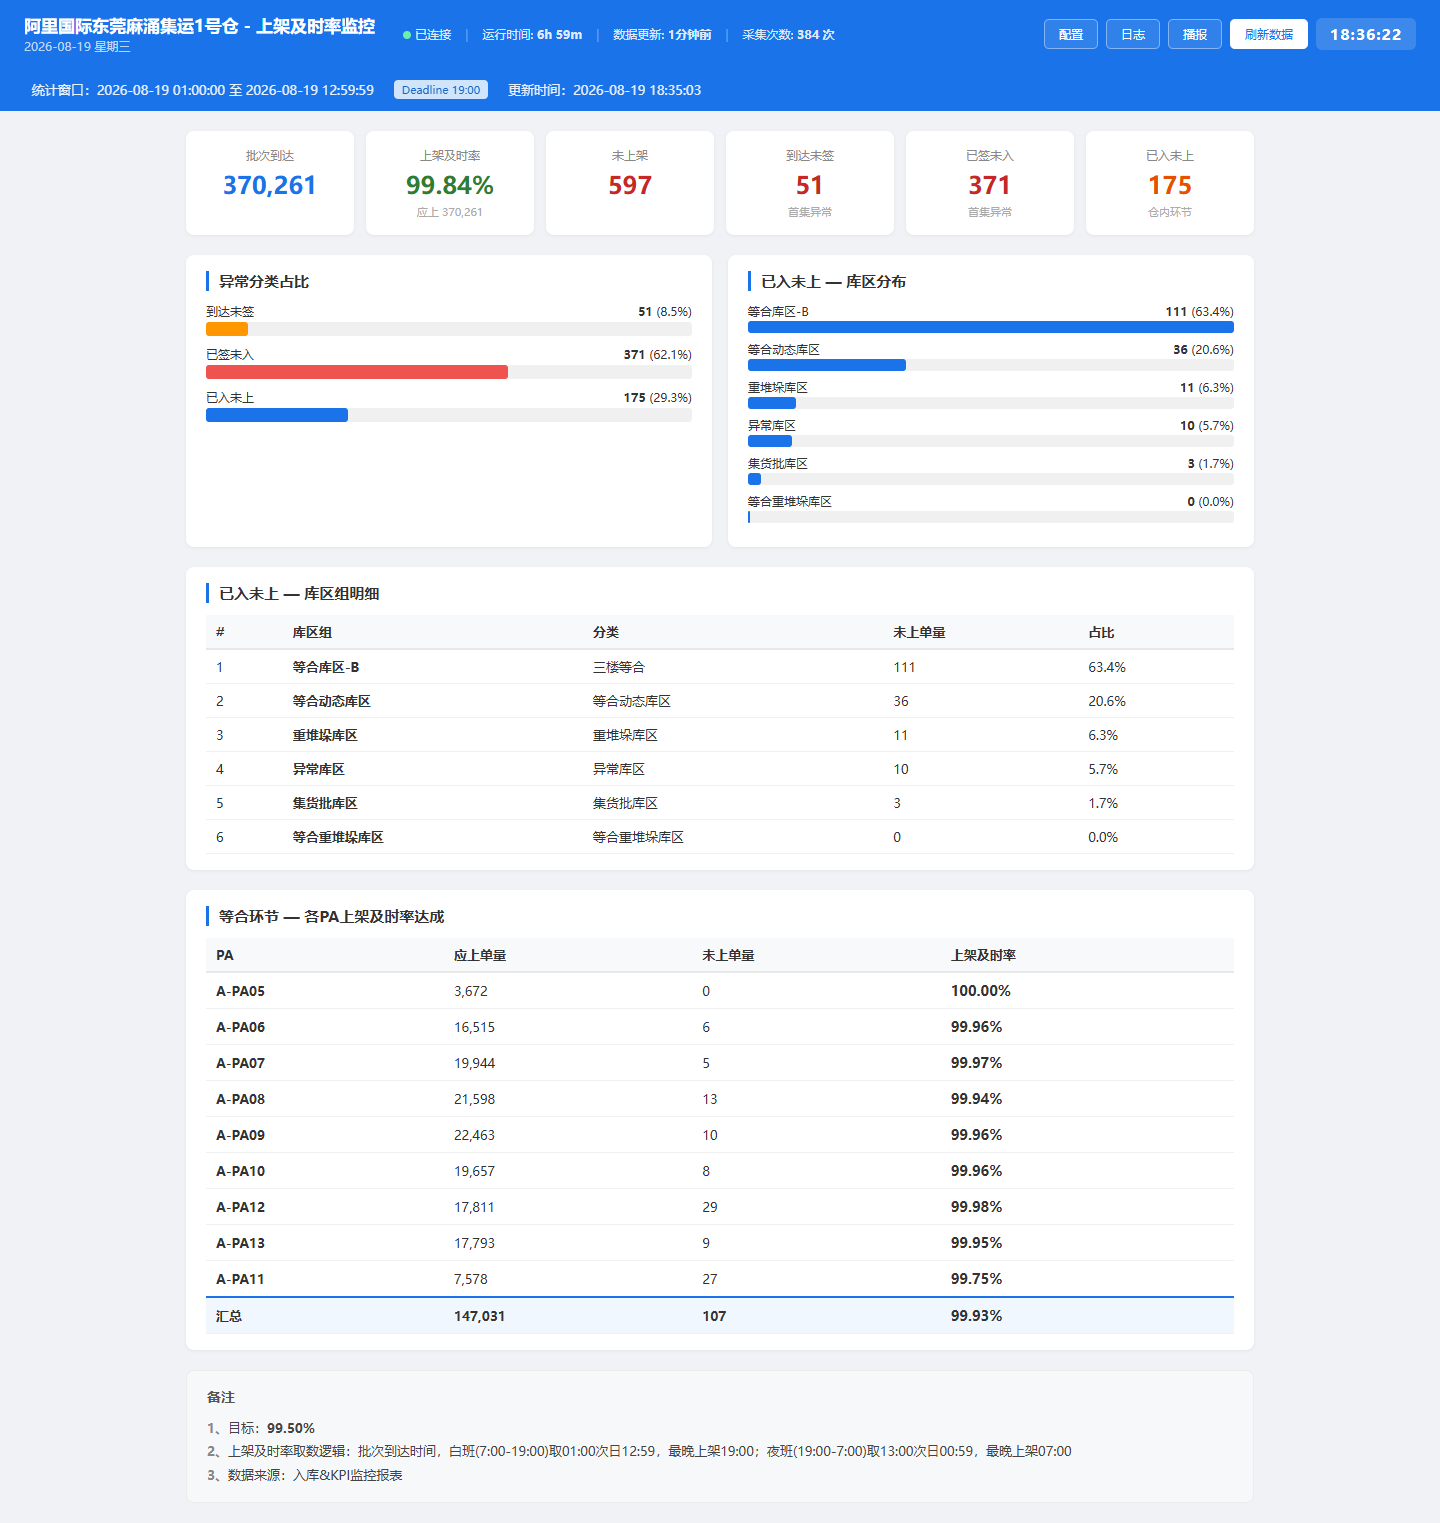The width and height of the screenshot is (1440, 1523).
Task: Click 应上单量 column header
Action: (x=480, y=955)
